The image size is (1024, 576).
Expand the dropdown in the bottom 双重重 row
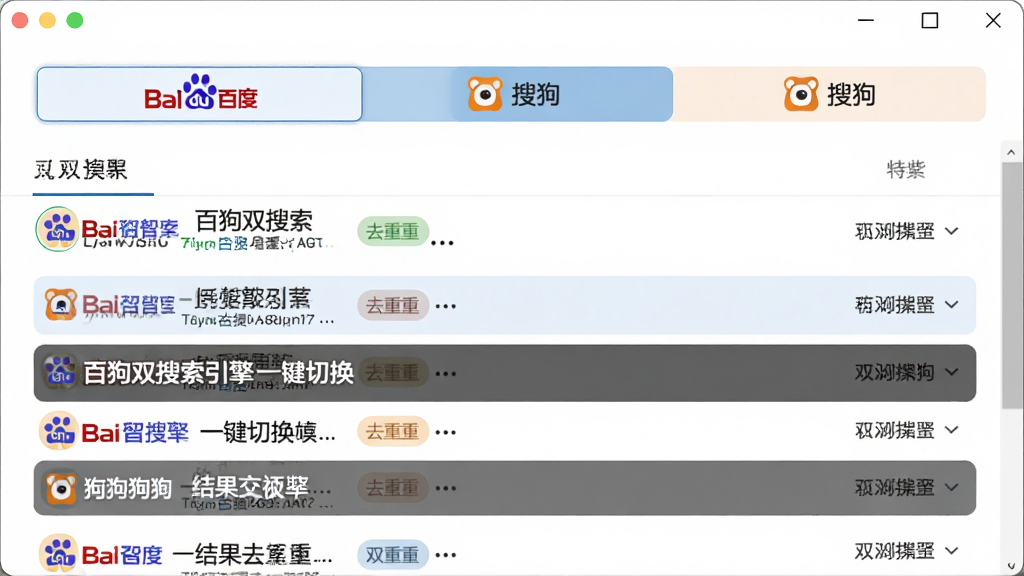click(x=906, y=551)
